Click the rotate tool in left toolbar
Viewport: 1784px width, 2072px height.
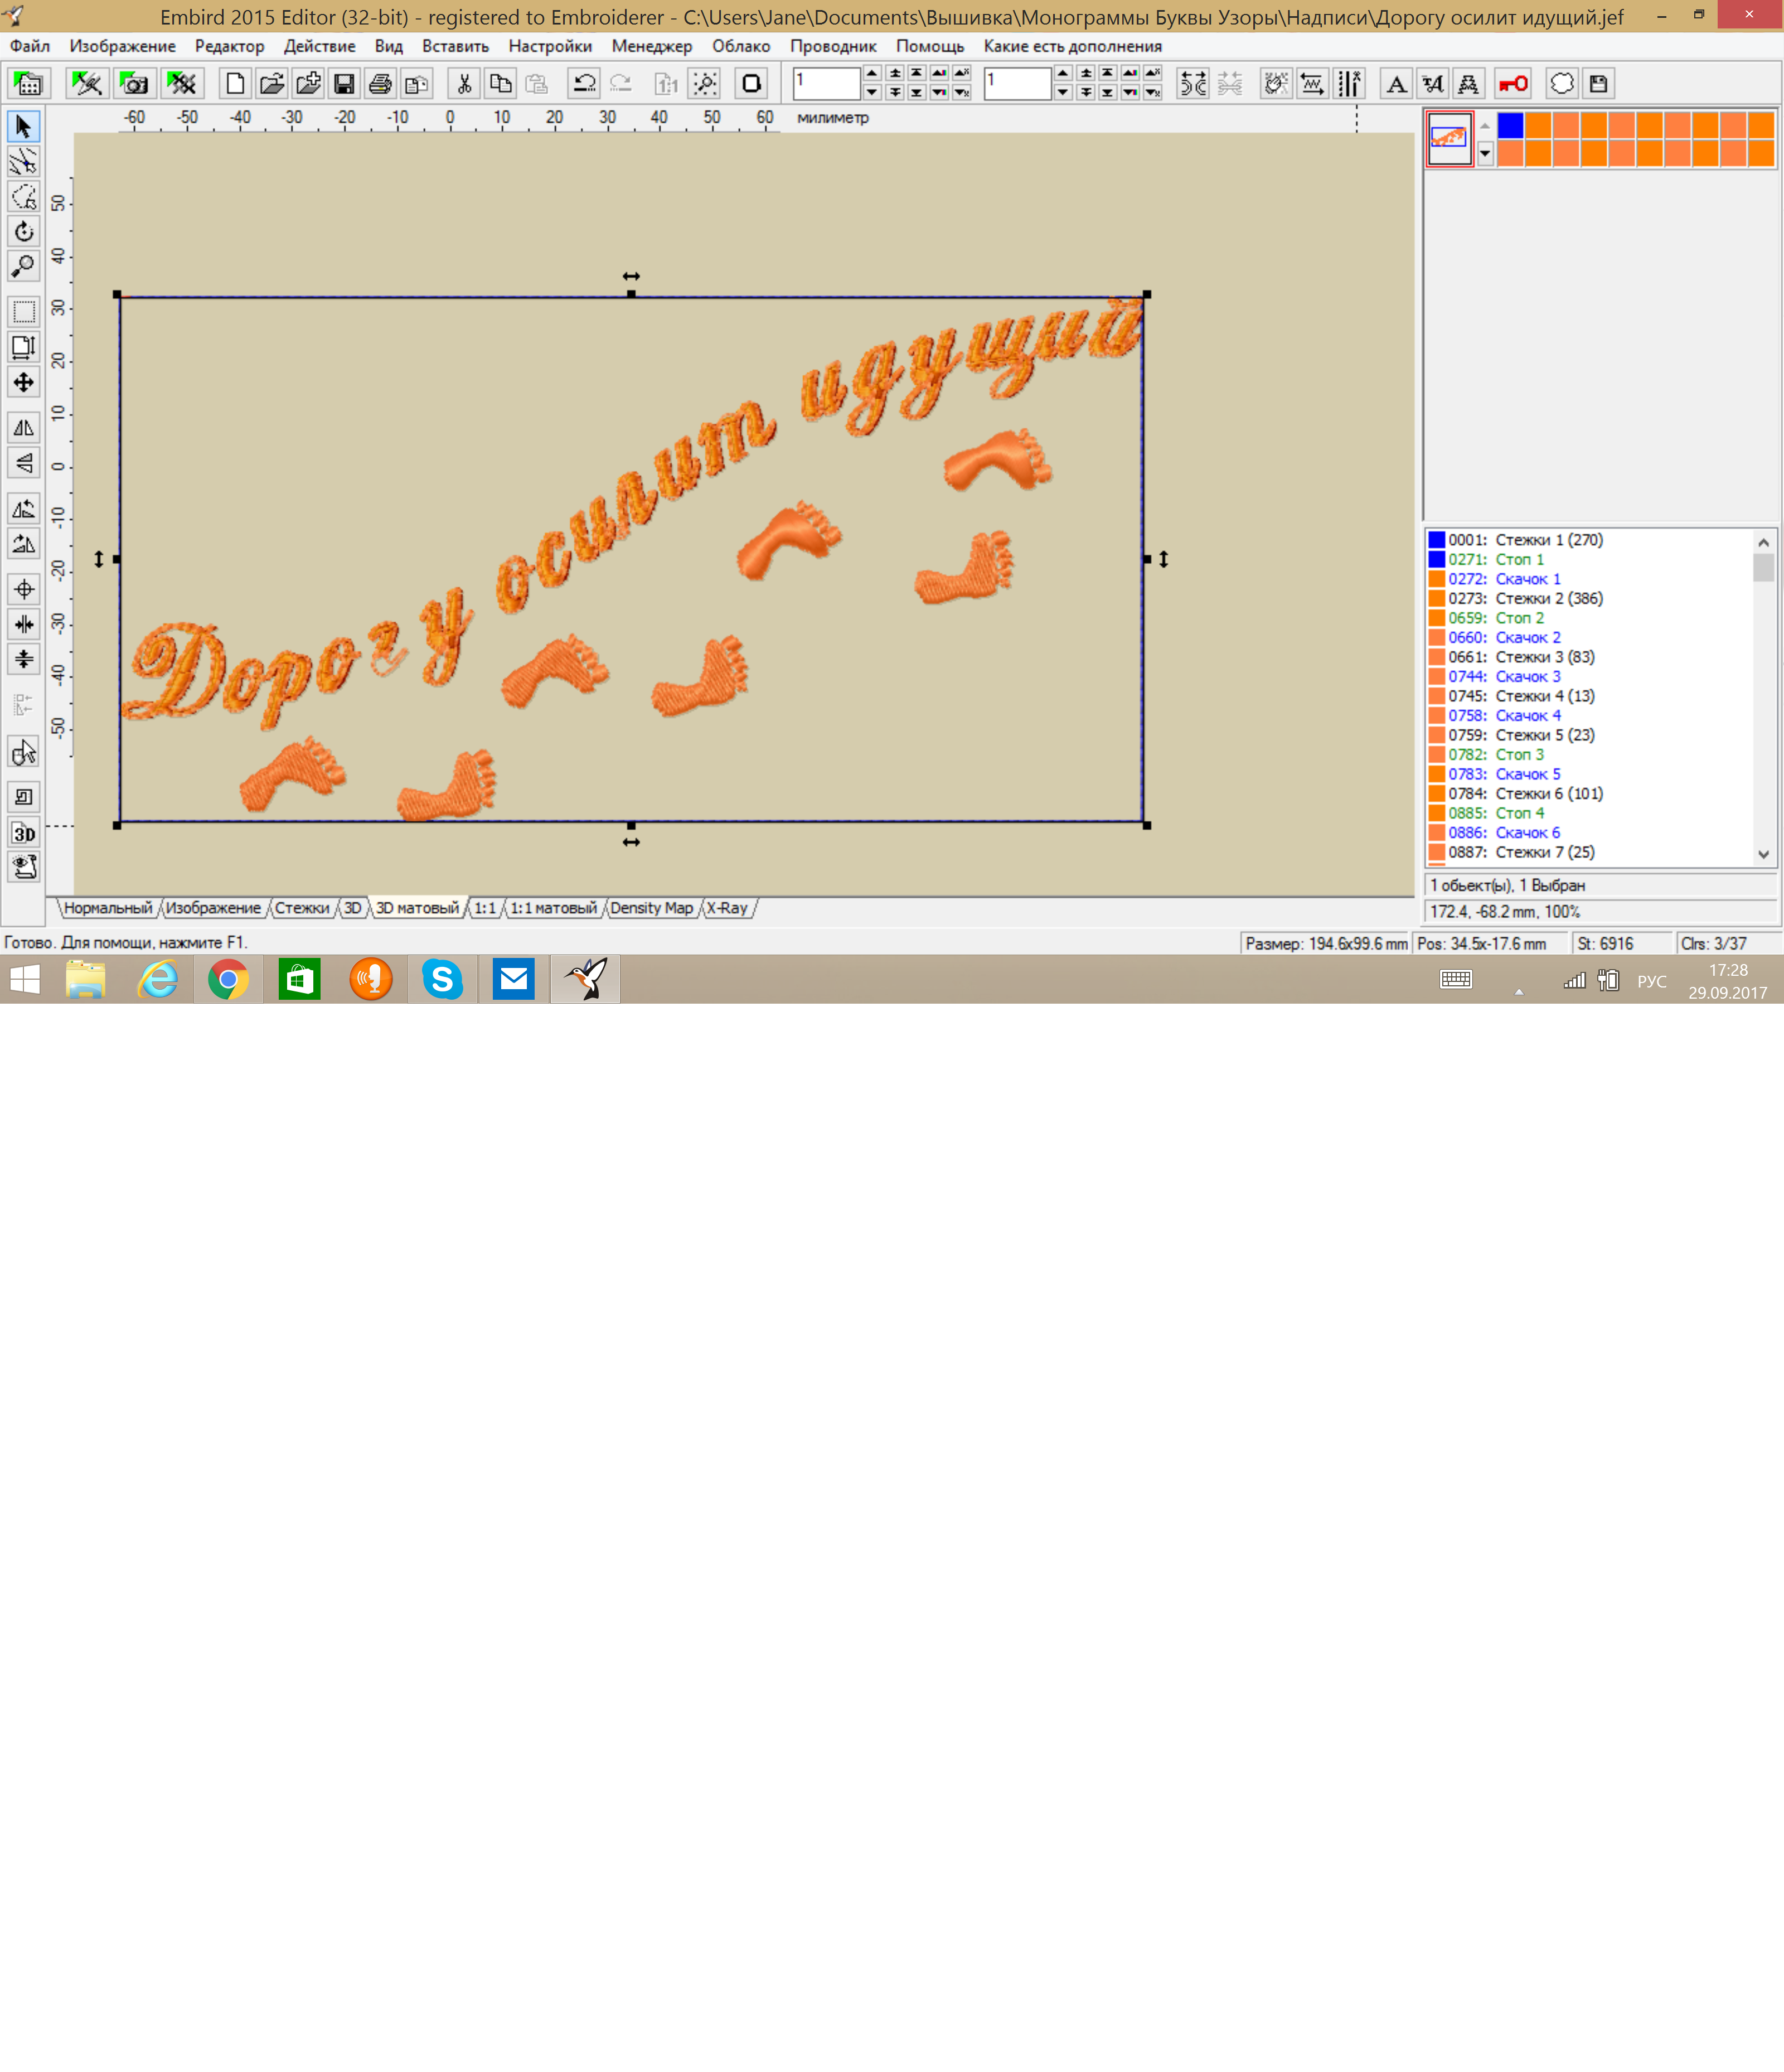pyautogui.click(x=23, y=231)
